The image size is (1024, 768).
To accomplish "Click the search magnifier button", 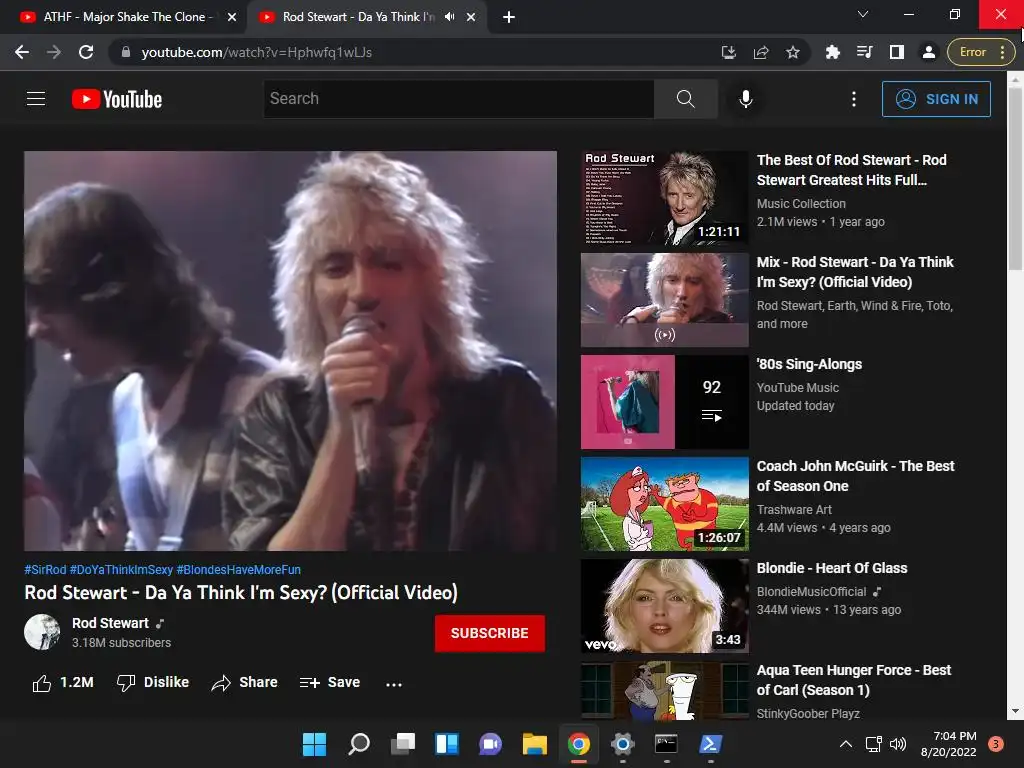I will (686, 99).
